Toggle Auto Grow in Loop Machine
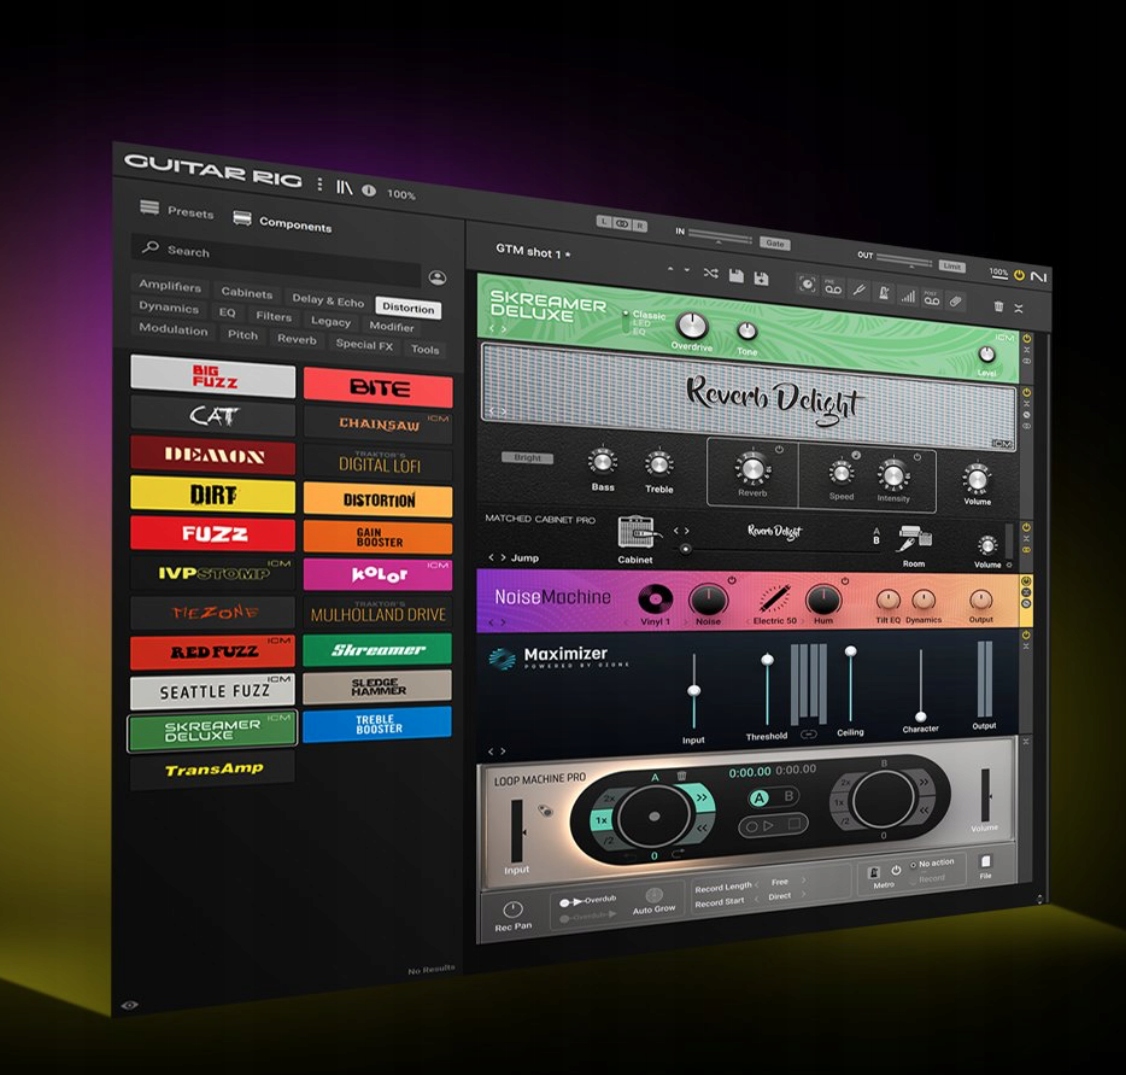Image resolution: width=1126 pixels, height=1075 pixels. point(653,895)
